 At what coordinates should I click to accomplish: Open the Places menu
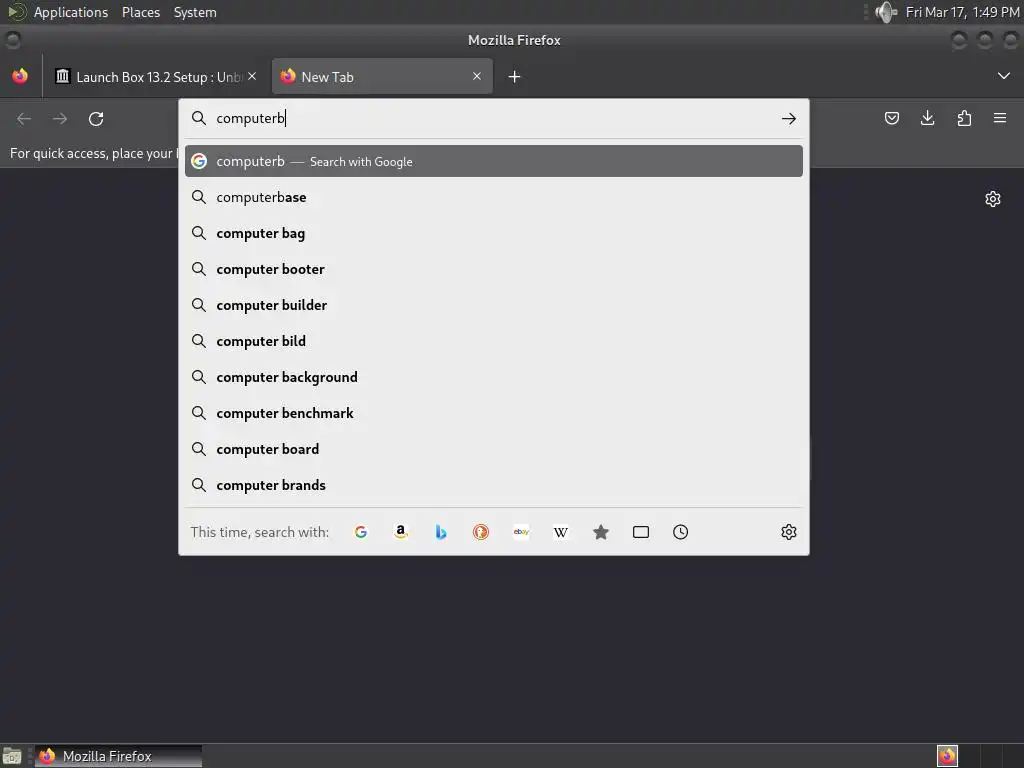pos(140,12)
